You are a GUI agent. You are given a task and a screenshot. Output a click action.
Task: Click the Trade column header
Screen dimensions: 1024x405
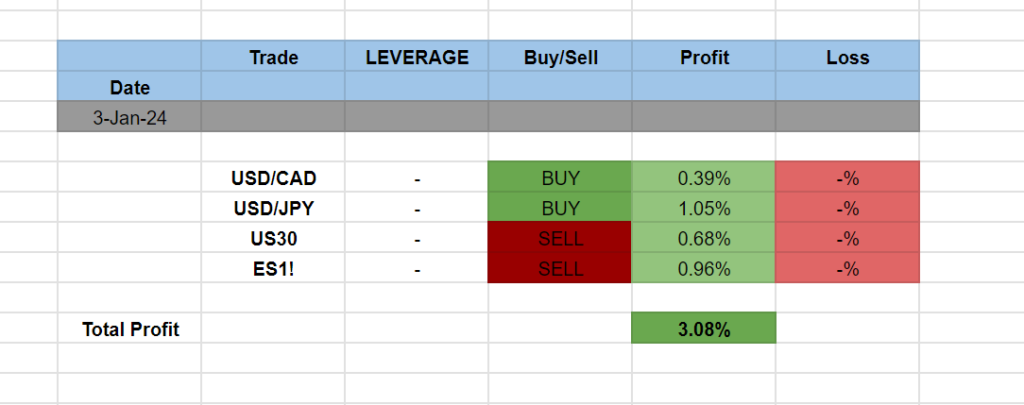click(x=273, y=57)
